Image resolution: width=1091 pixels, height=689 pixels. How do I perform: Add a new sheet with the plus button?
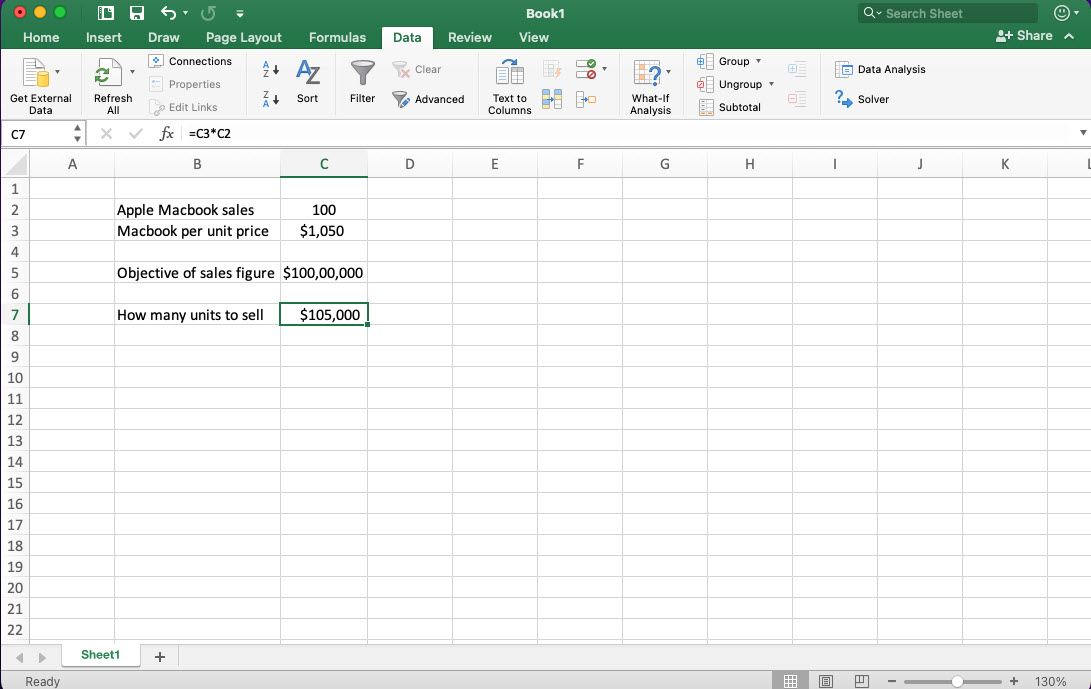click(159, 656)
